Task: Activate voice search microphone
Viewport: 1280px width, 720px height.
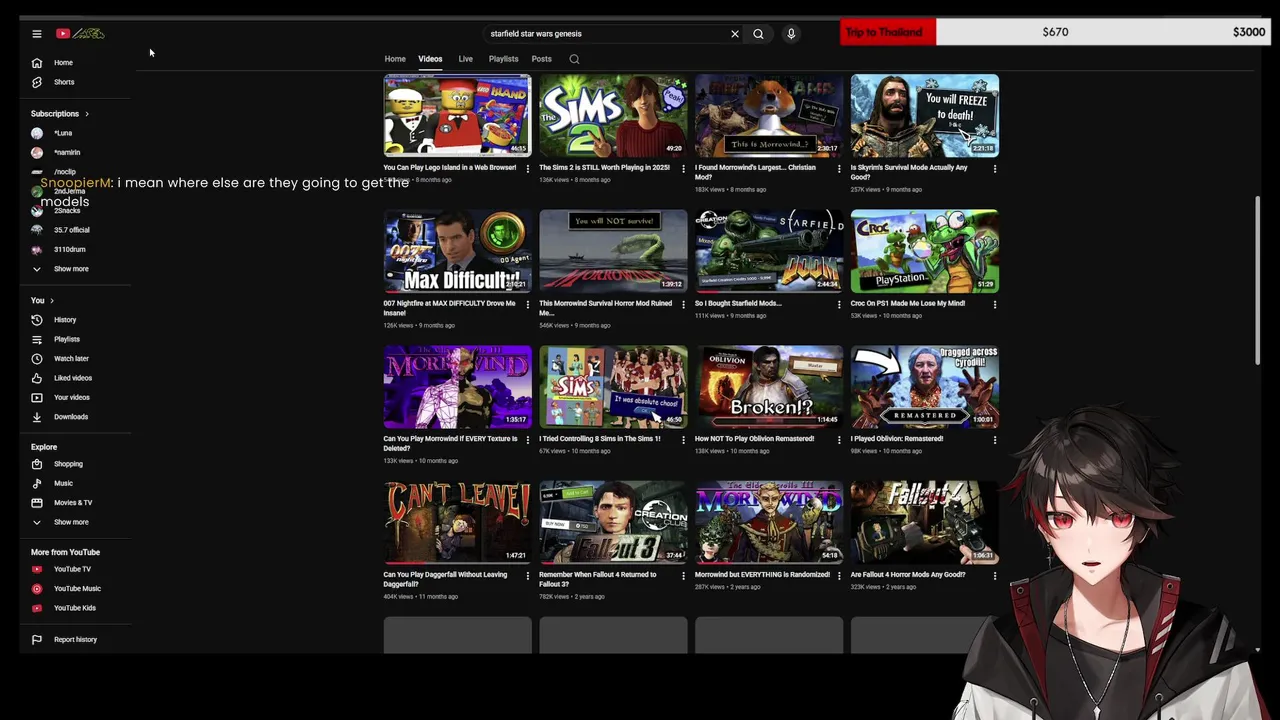Action: pyautogui.click(x=791, y=34)
